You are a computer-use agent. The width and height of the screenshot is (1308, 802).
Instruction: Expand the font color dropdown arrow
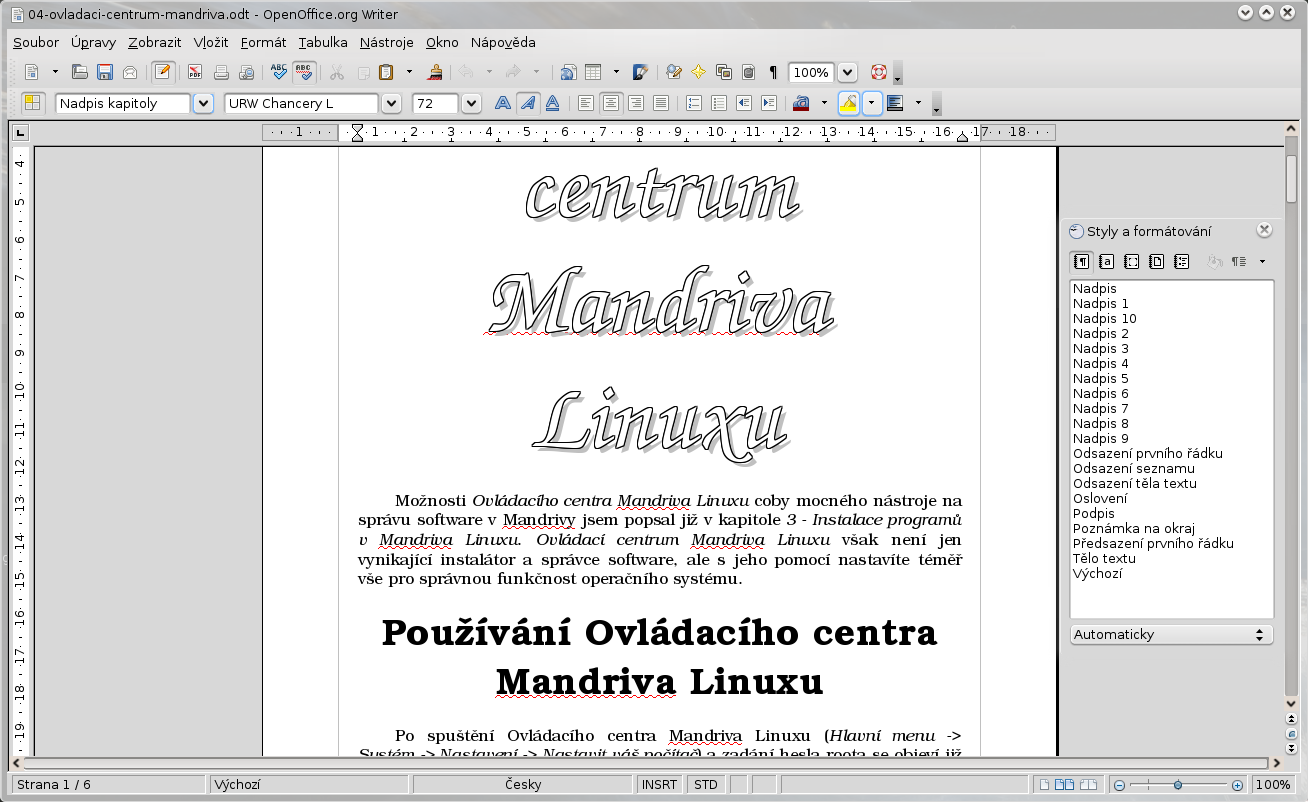click(x=824, y=103)
